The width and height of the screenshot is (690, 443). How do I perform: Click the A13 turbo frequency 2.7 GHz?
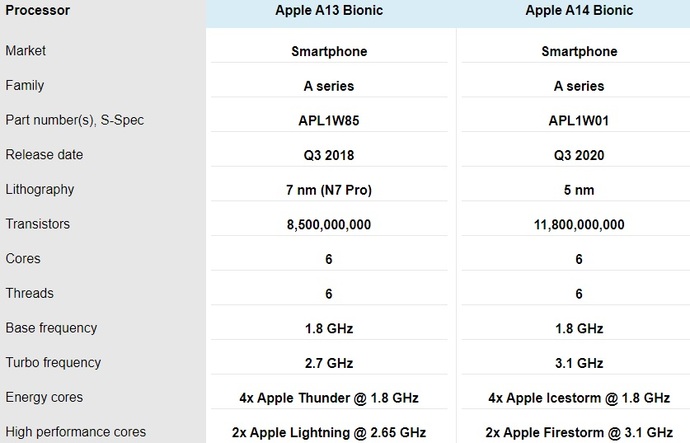coord(329,363)
